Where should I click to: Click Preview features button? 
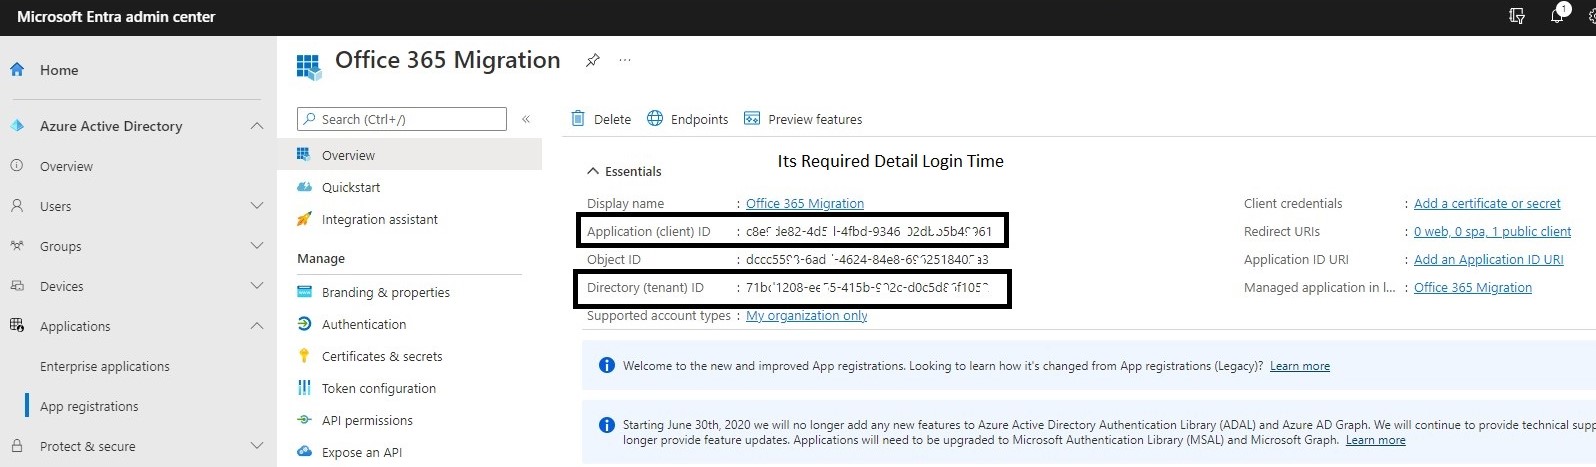tap(803, 119)
